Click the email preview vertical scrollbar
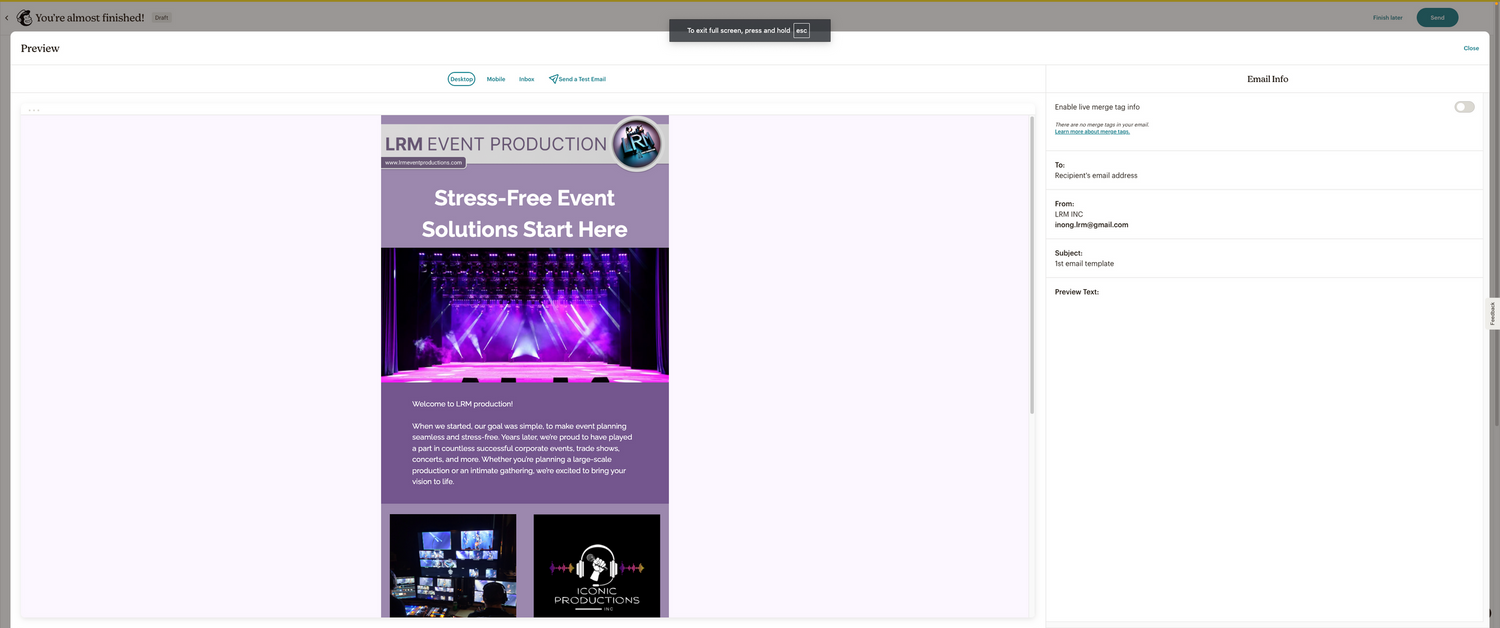Screen dimensions: 1500x628 (1032, 265)
